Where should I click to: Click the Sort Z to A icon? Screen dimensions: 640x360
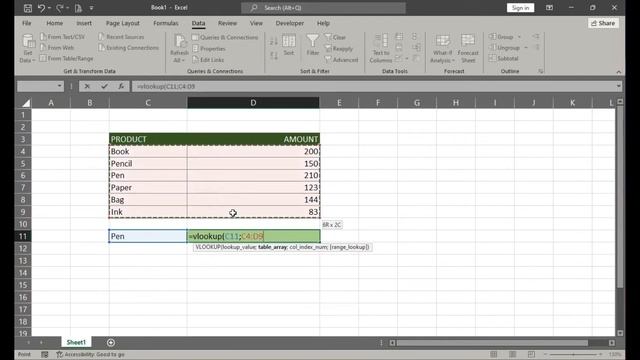[x=273, y=55]
